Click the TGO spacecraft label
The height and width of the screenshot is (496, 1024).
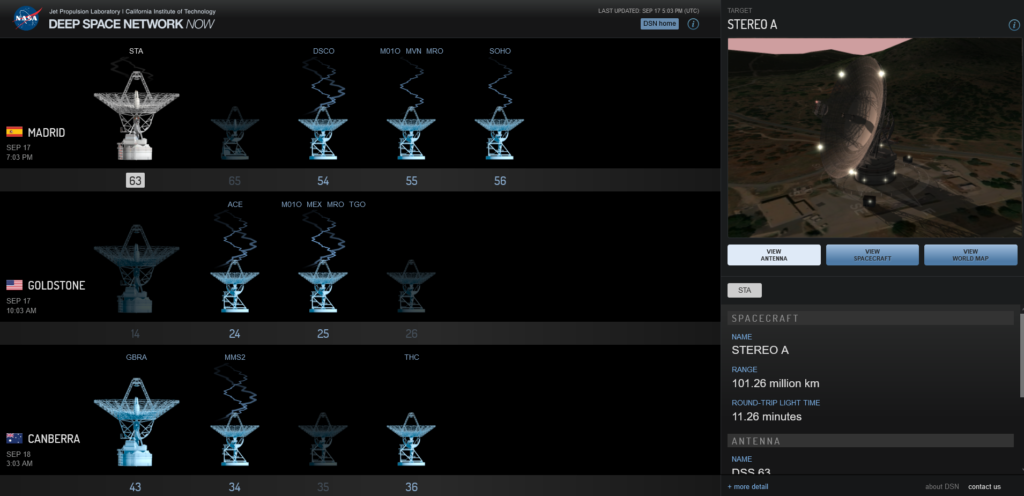pyautogui.click(x=357, y=204)
